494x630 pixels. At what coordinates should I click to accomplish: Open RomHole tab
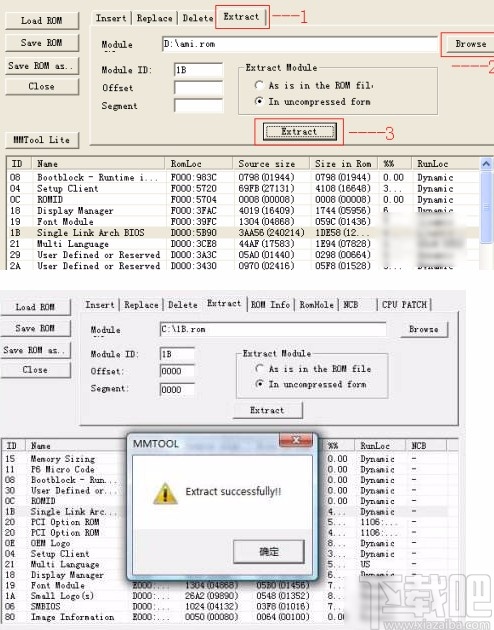coord(316,305)
